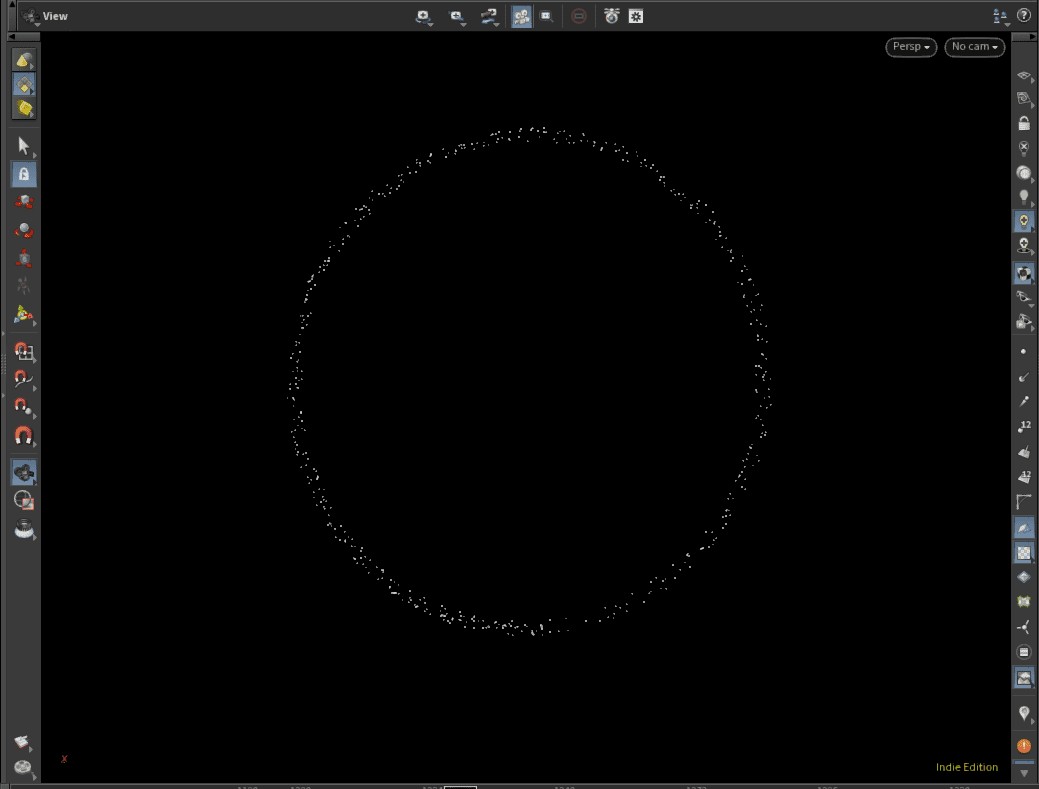Select the arrow Select tool
Image resolution: width=1039 pixels, height=789 pixels.
(24, 146)
